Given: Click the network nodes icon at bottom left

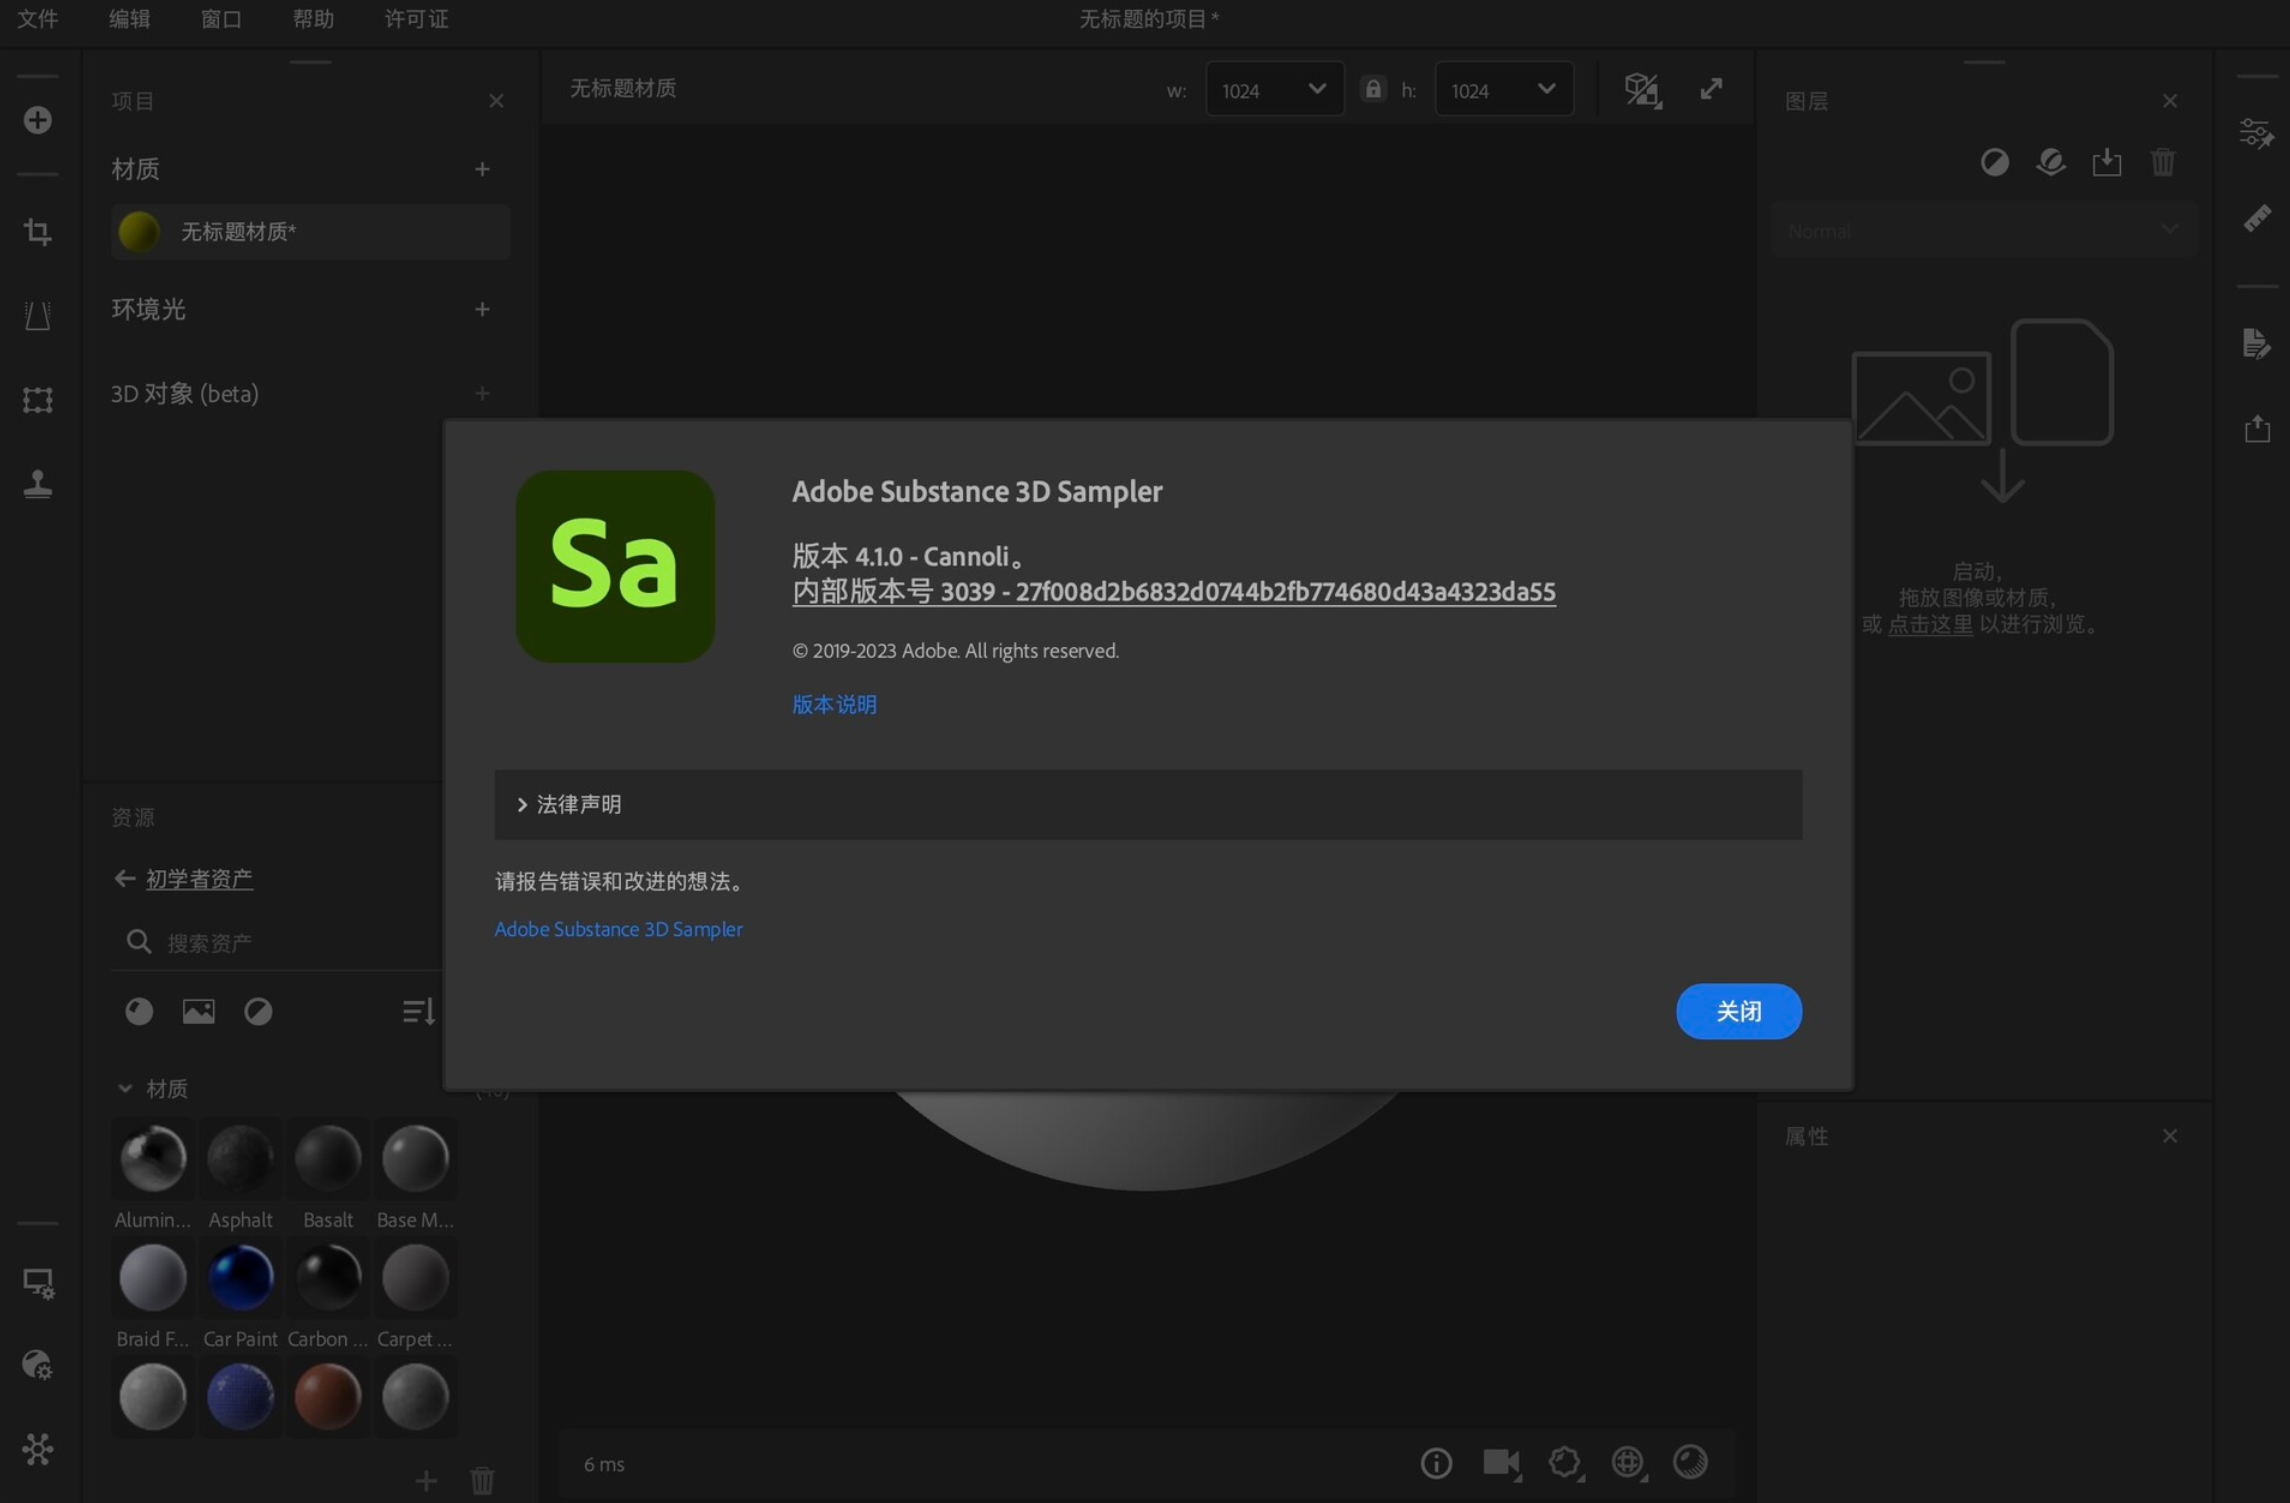Looking at the screenshot, I should click(x=38, y=1449).
